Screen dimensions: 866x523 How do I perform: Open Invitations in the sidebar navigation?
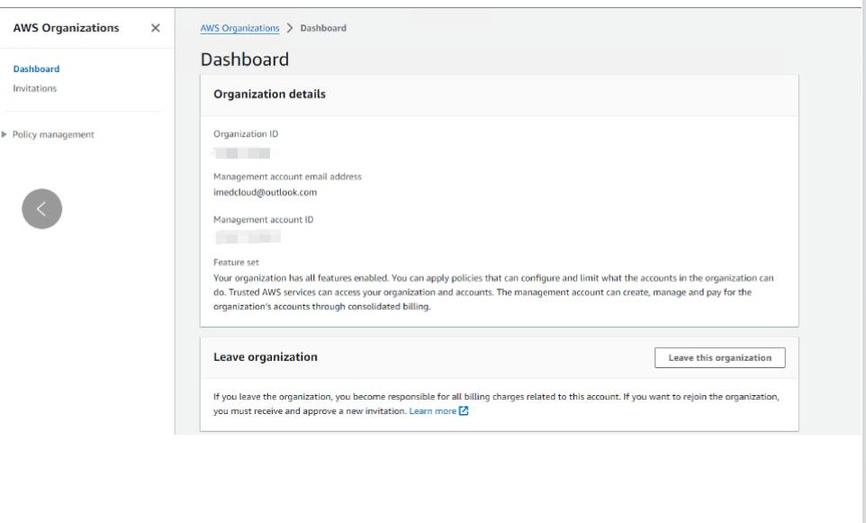[x=35, y=88]
